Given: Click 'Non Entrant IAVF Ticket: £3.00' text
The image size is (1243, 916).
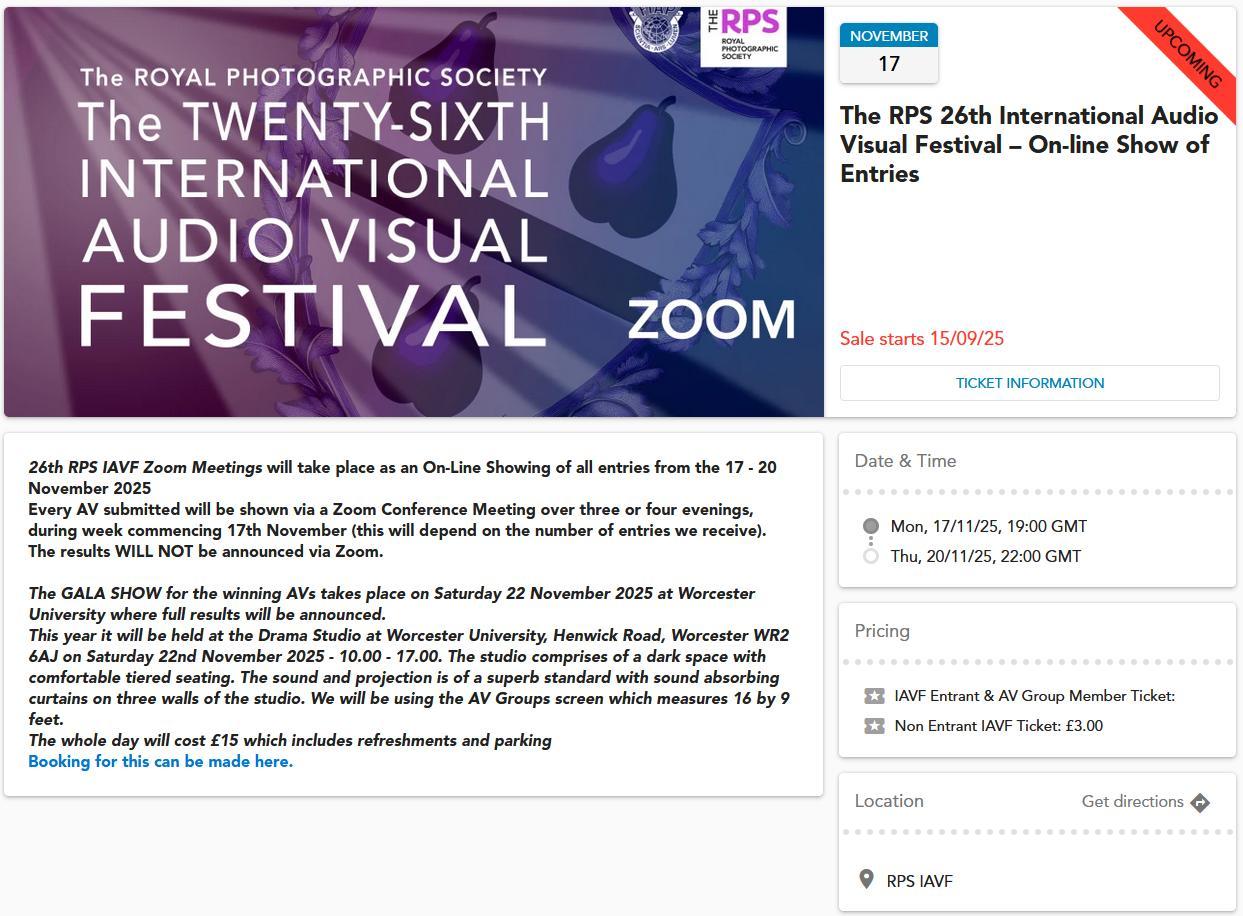Looking at the screenshot, I should pyautogui.click(x=999, y=726).
